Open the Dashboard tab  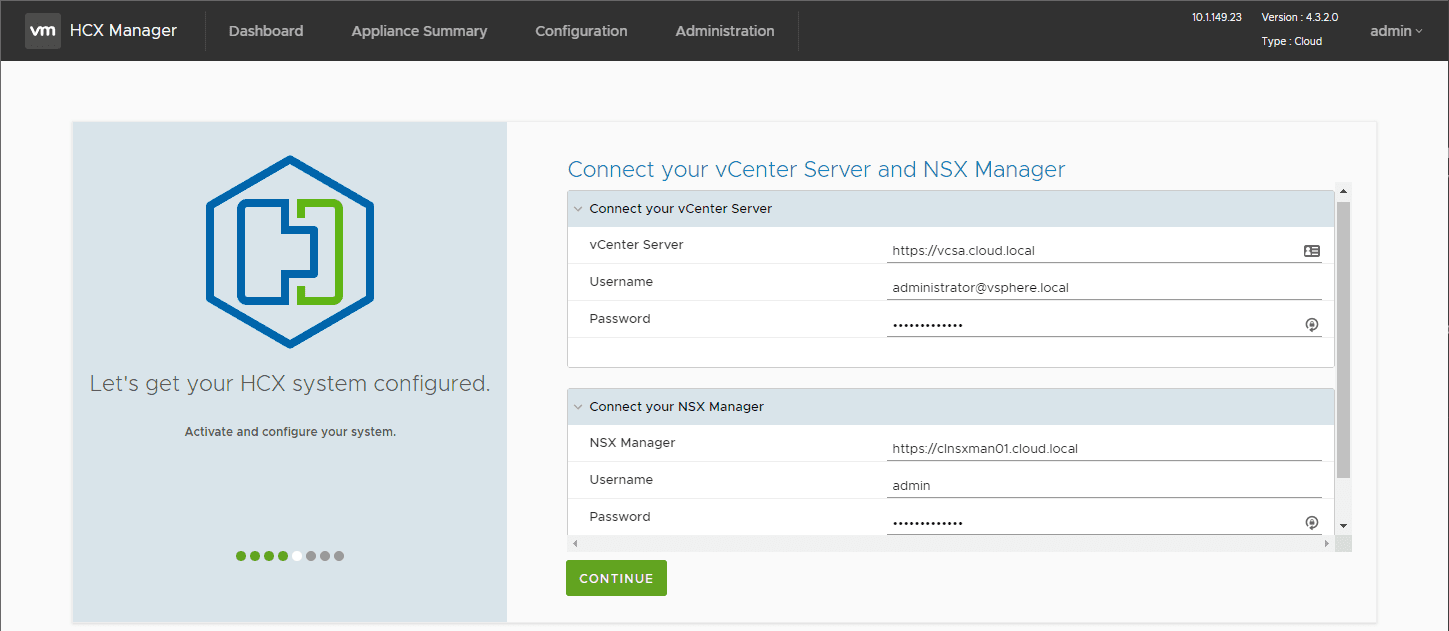[x=266, y=31]
